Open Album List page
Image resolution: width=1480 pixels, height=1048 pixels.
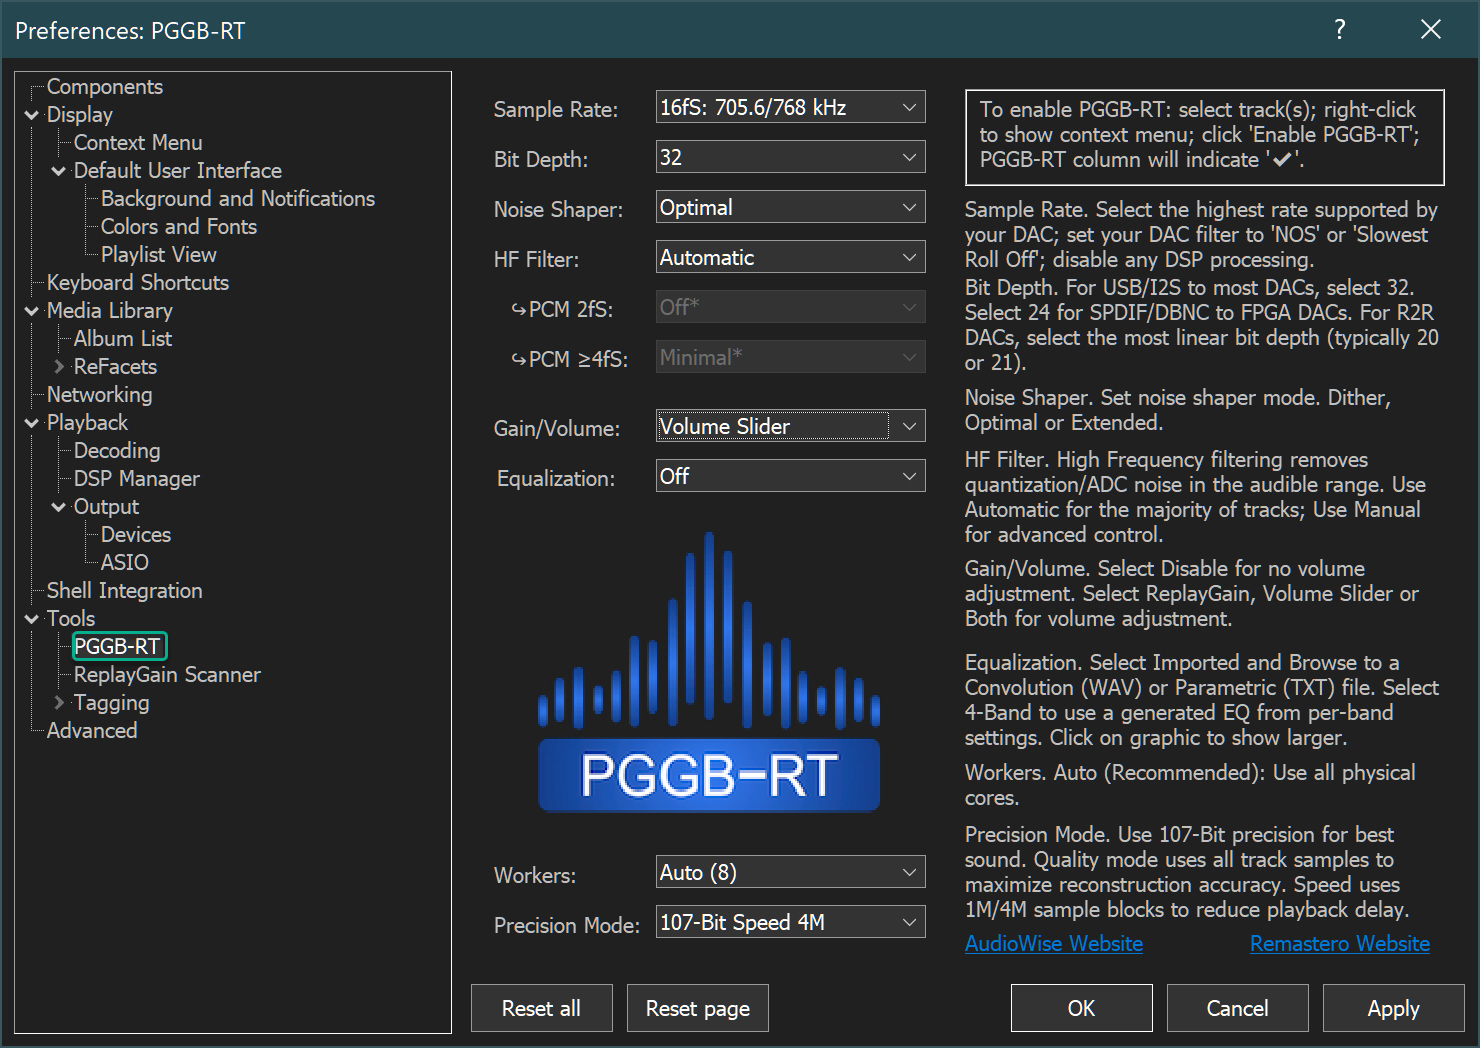point(123,339)
